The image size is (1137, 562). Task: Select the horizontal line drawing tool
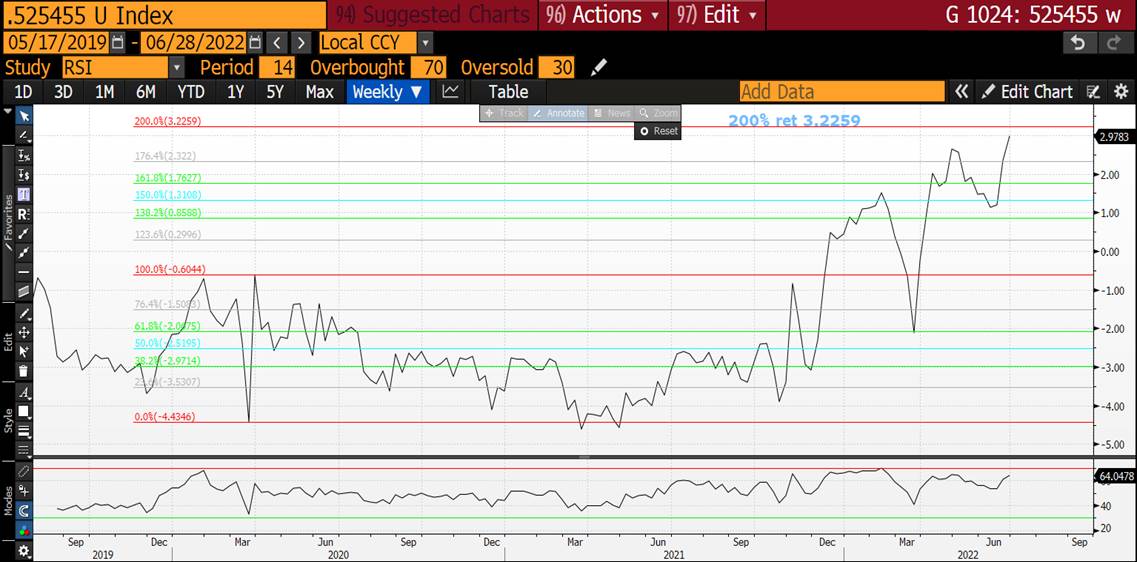click(24, 273)
